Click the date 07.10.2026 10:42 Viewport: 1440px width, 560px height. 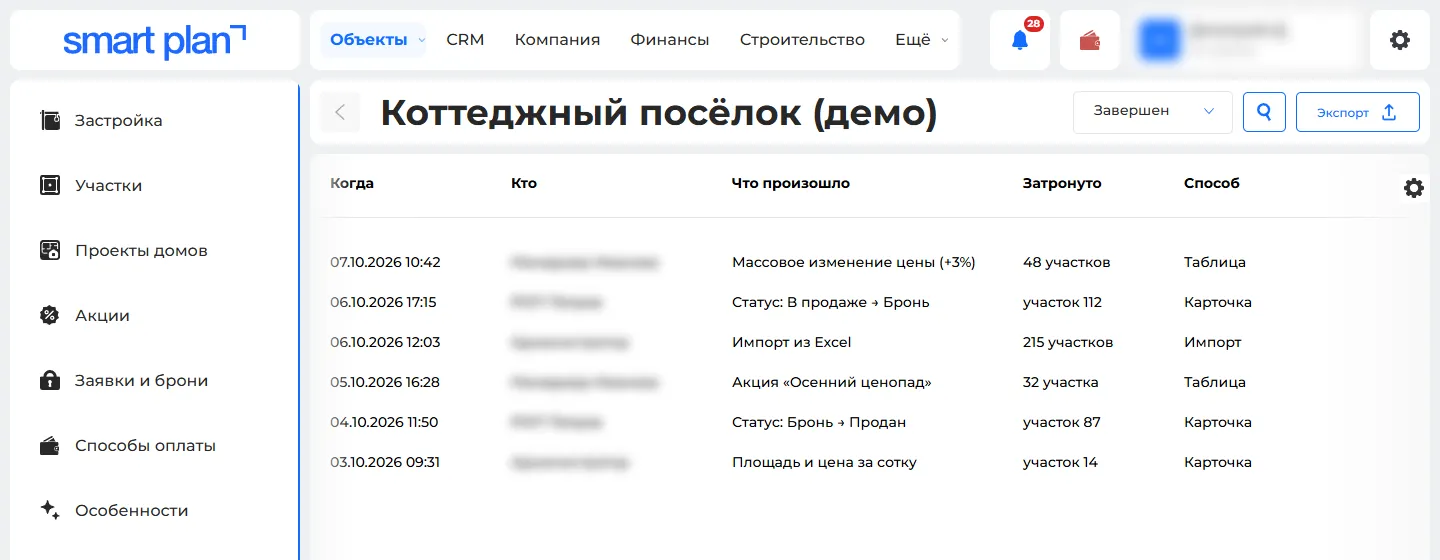(385, 263)
